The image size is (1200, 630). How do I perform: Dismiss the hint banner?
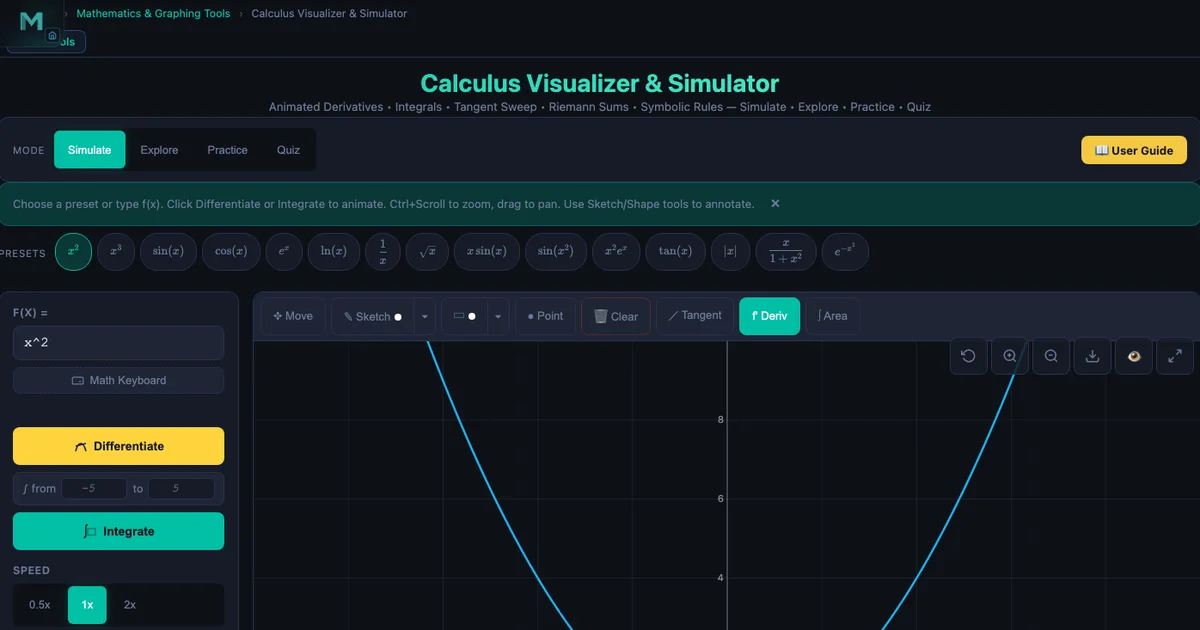pos(775,203)
